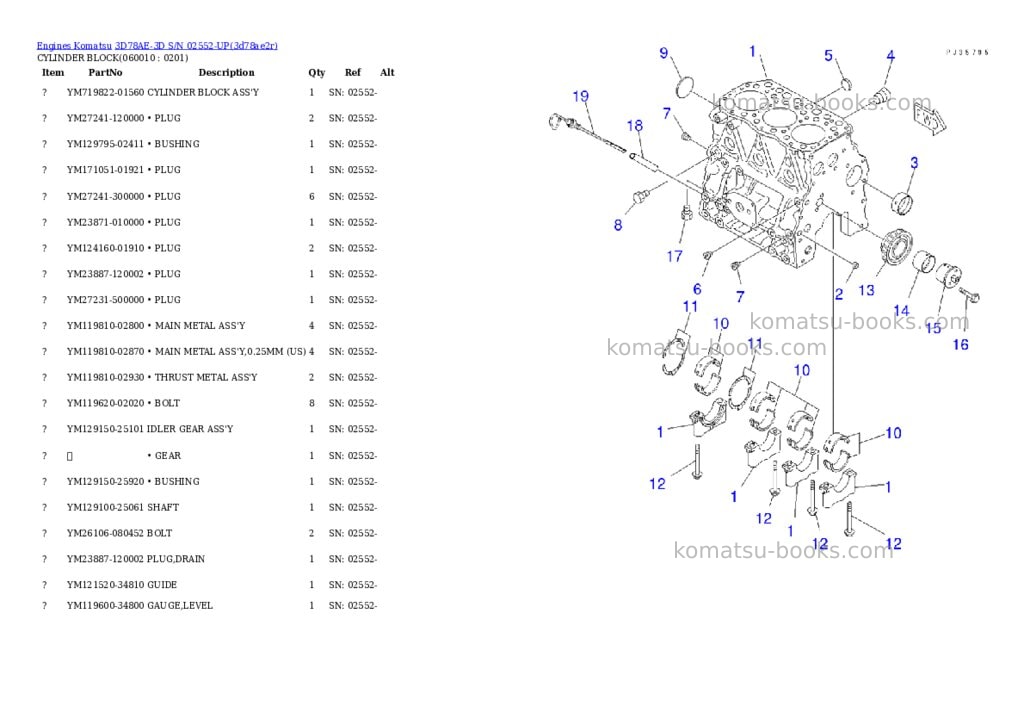The height and width of the screenshot is (725, 1024).
Task: Select the GAUGE,LEVEL part row
Action: (209, 605)
